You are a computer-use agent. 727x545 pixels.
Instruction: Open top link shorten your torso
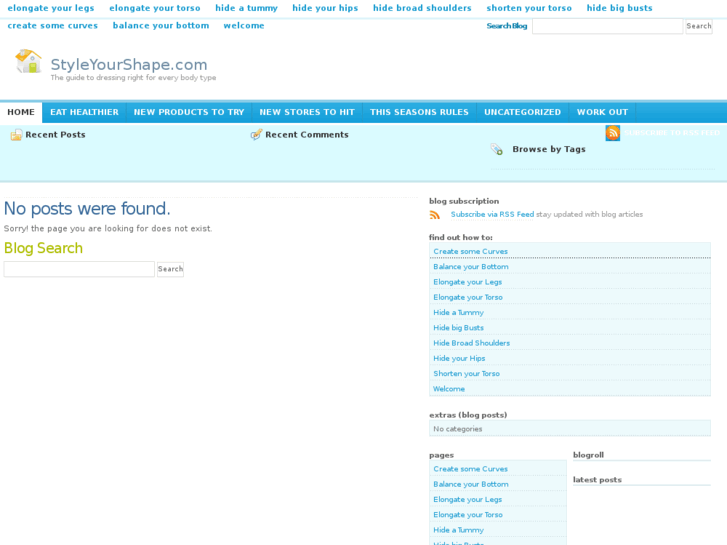pyautogui.click(x=529, y=8)
